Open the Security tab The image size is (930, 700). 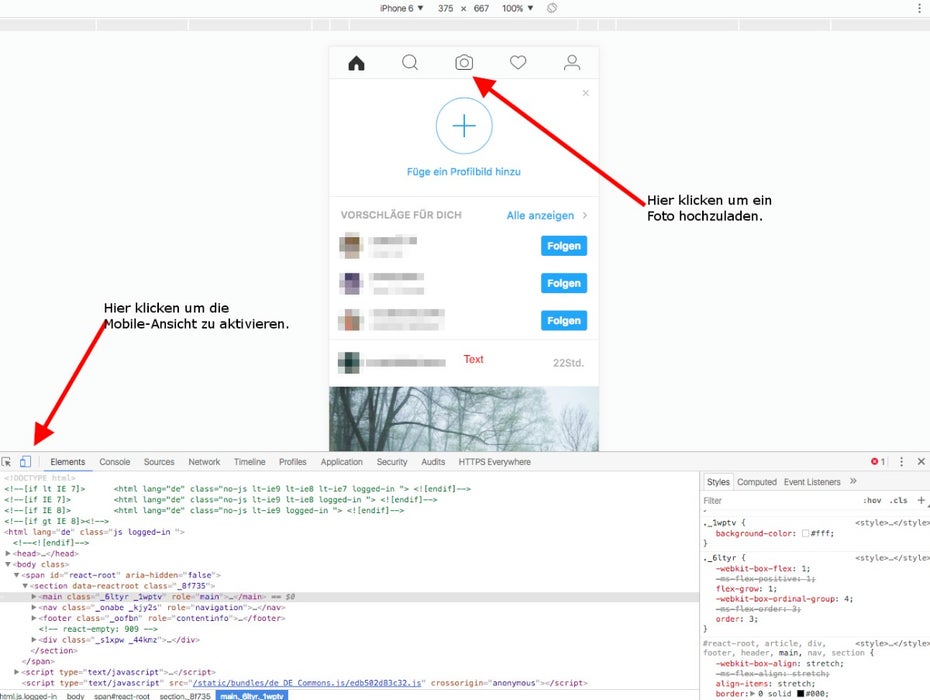click(391, 462)
